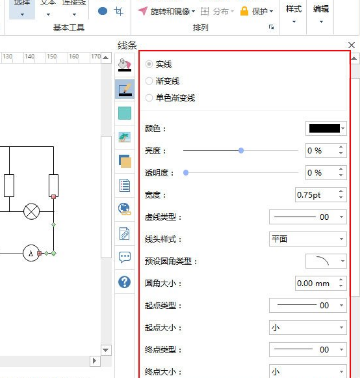The height and width of the screenshot is (378, 360).
Task: Select the left resistor in the circuit
Action: coord(9,185)
